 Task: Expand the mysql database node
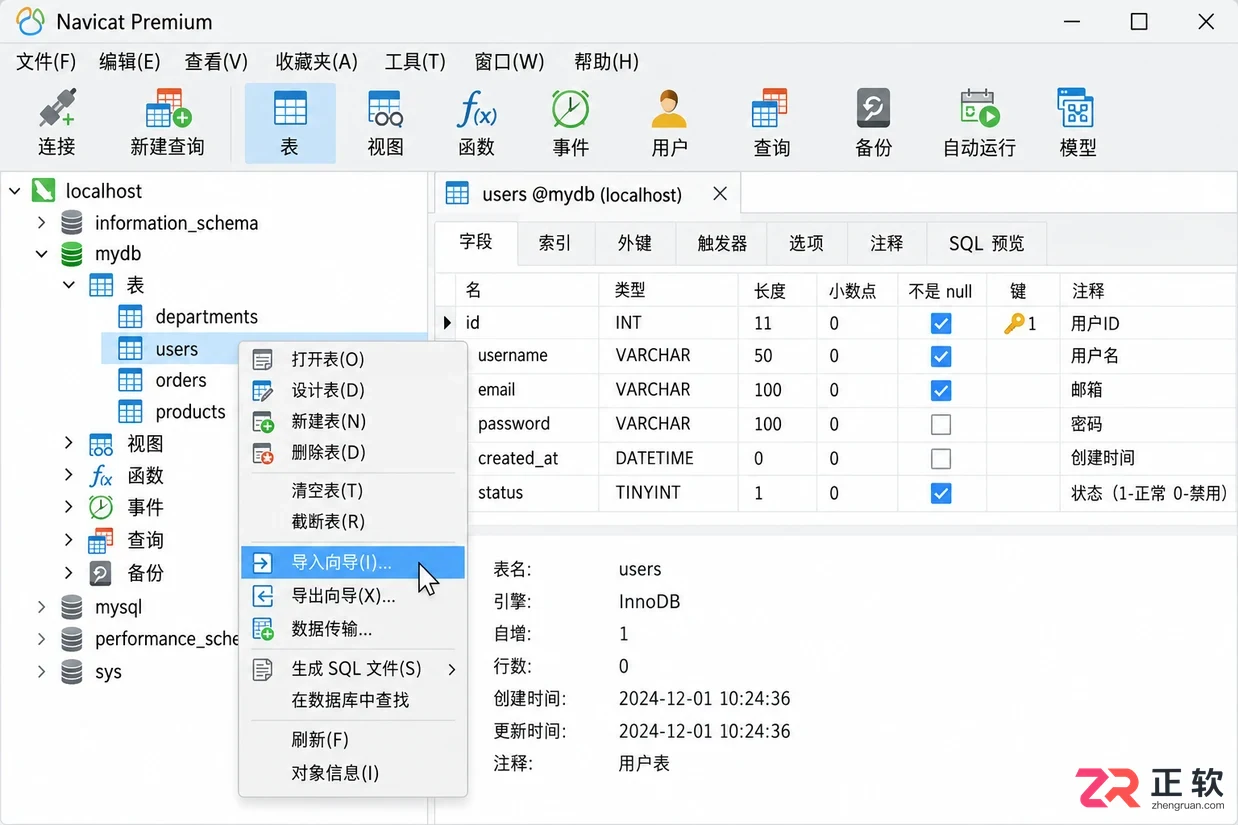(41, 607)
